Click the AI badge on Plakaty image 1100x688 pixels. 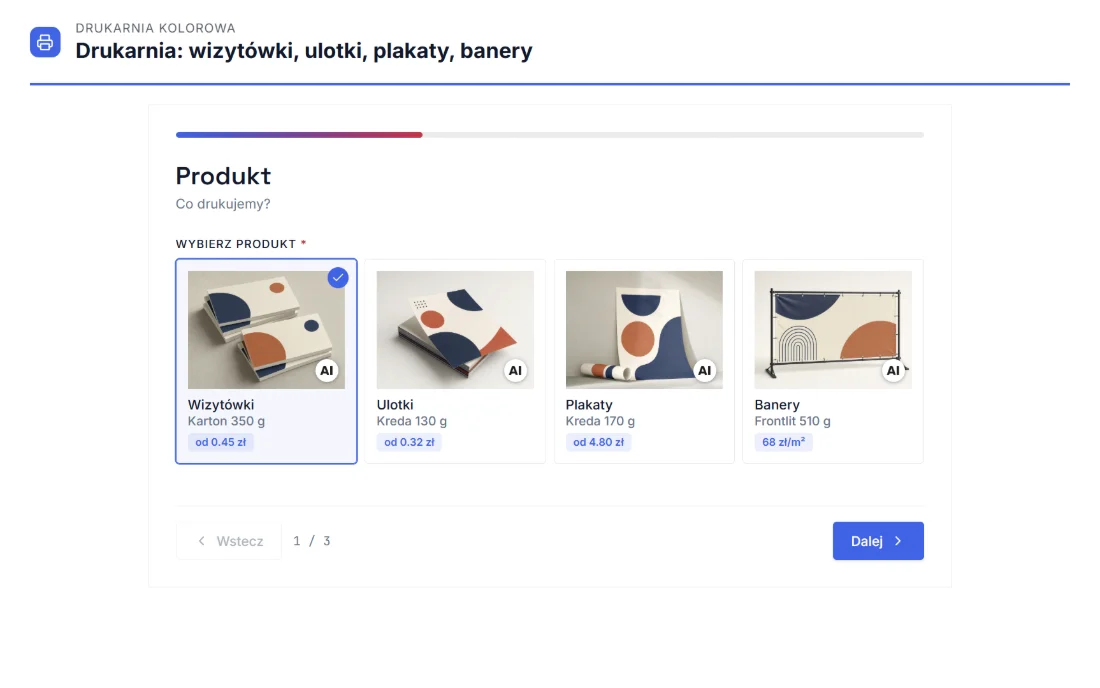704,370
